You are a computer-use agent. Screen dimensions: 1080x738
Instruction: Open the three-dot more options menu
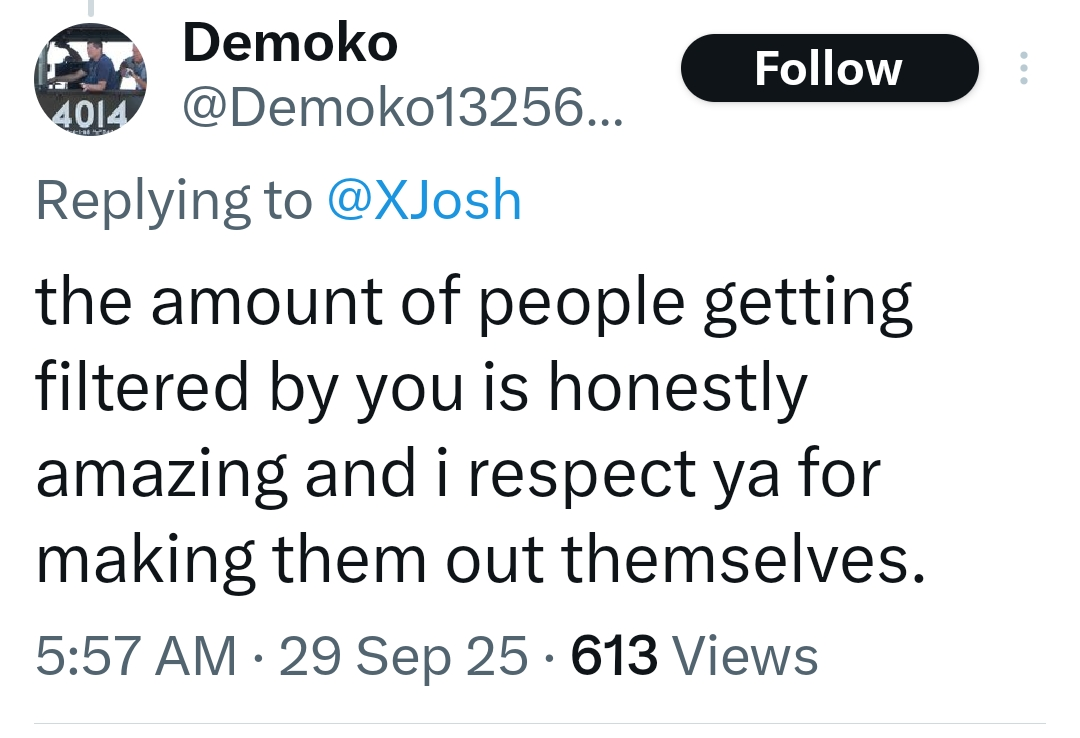(1022, 68)
